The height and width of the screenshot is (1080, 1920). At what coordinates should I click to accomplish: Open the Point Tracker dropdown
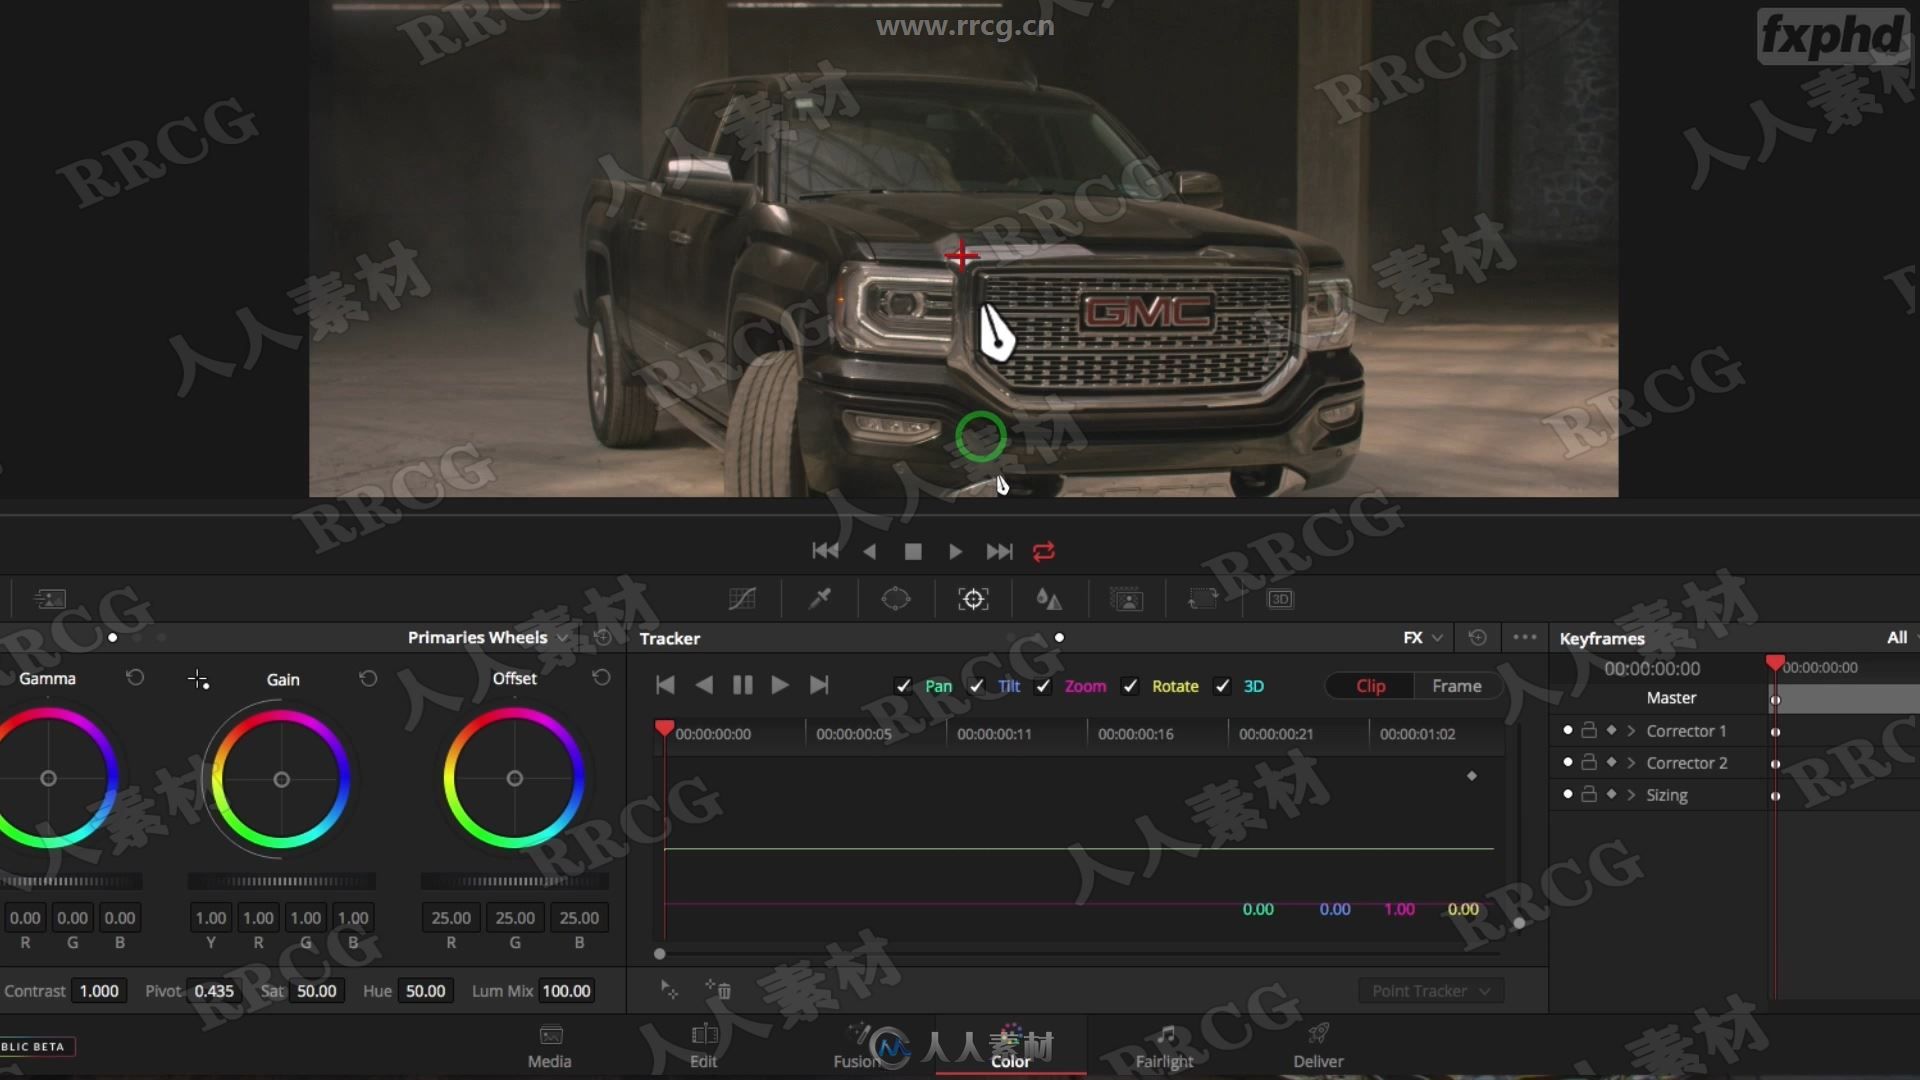(x=1431, y=991)
